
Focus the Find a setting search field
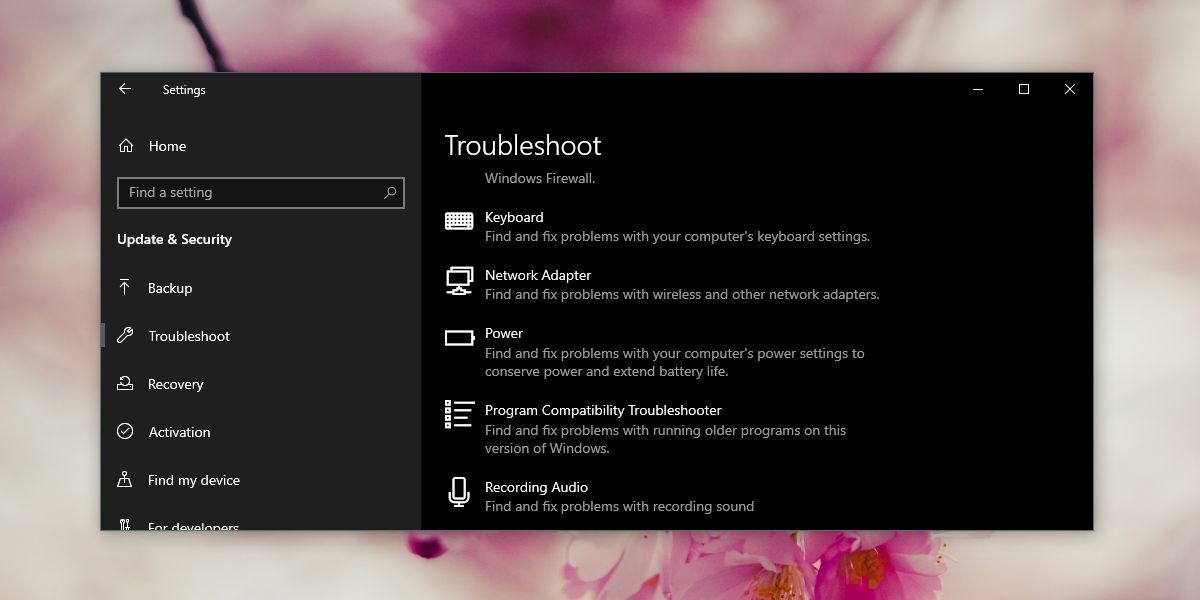[x=250, y=193]
